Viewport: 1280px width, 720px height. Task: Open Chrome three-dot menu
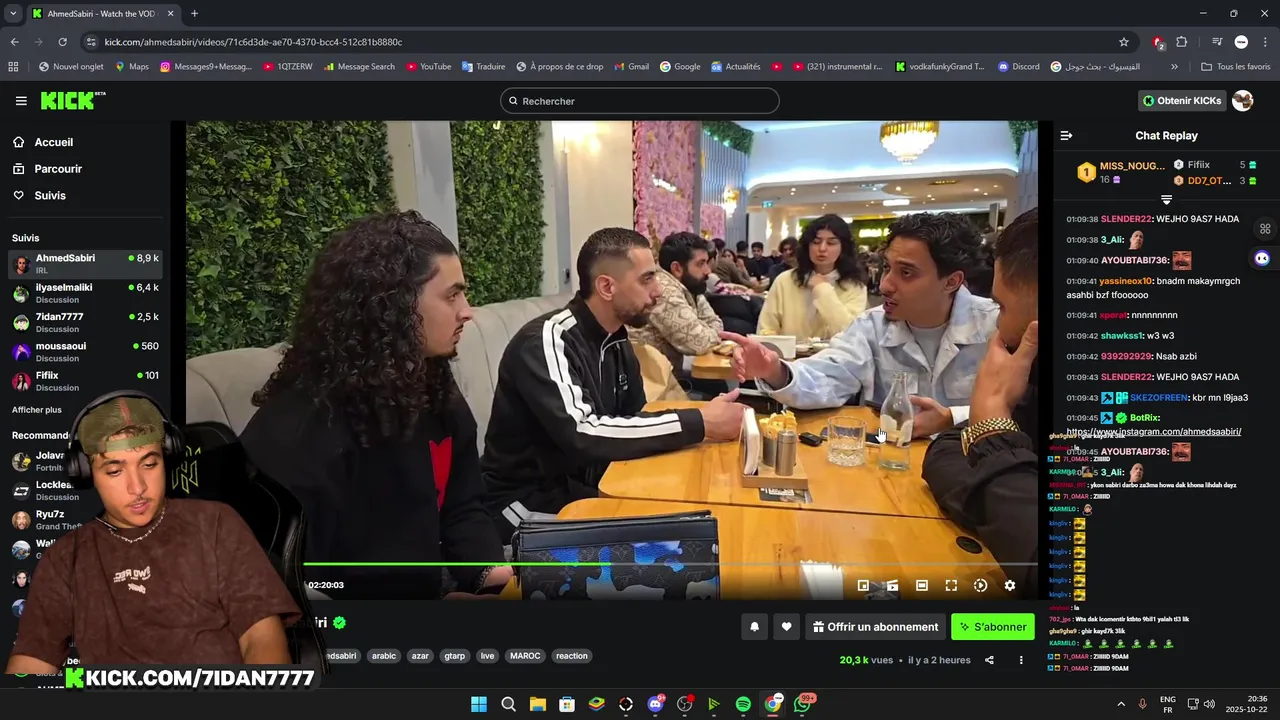tap(1265, 42)
